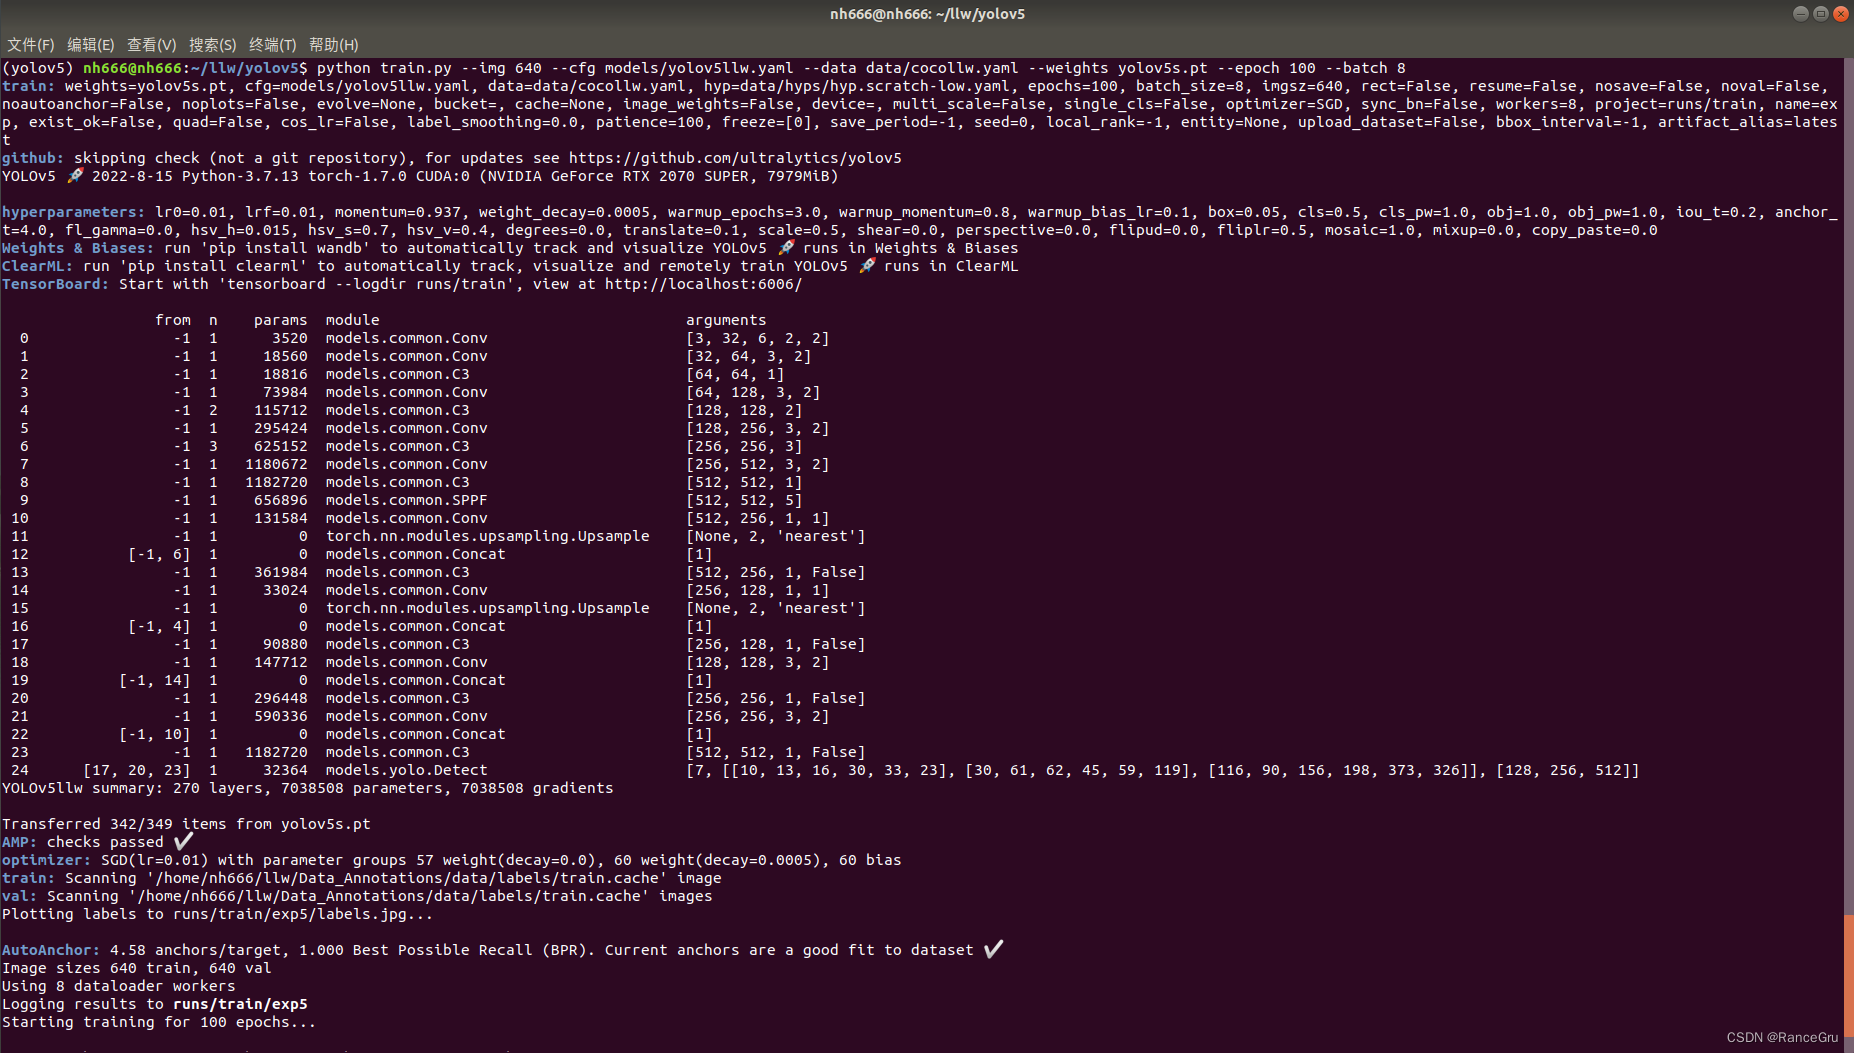Click params value 3520 in layer 0
The width and height of the screenshot is (1854, 1053).
(x=289, y=338)
